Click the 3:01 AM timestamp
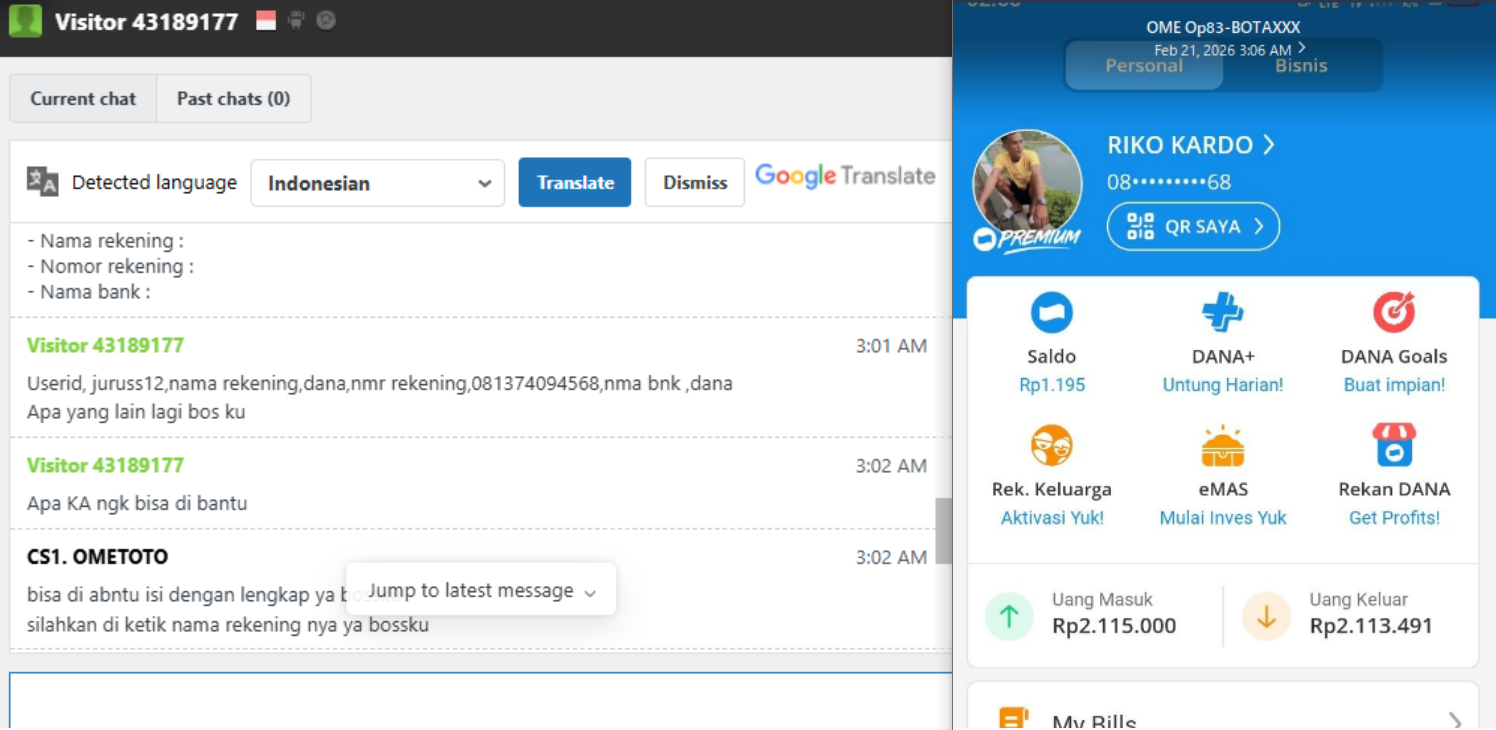Image resolution: width=1496 pixels, height=730 pixels. pyautogui.click(x=891, y=346)
